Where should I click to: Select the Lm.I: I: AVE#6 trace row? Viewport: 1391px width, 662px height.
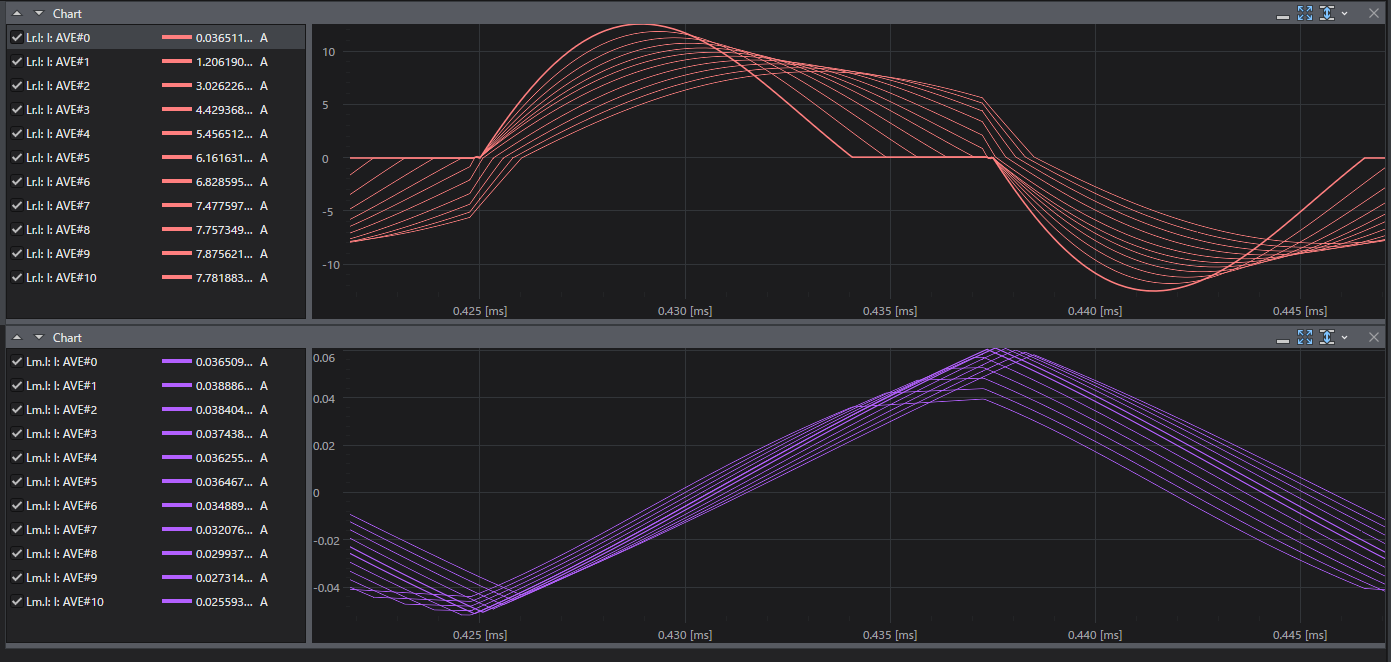(x=155, y=505)
